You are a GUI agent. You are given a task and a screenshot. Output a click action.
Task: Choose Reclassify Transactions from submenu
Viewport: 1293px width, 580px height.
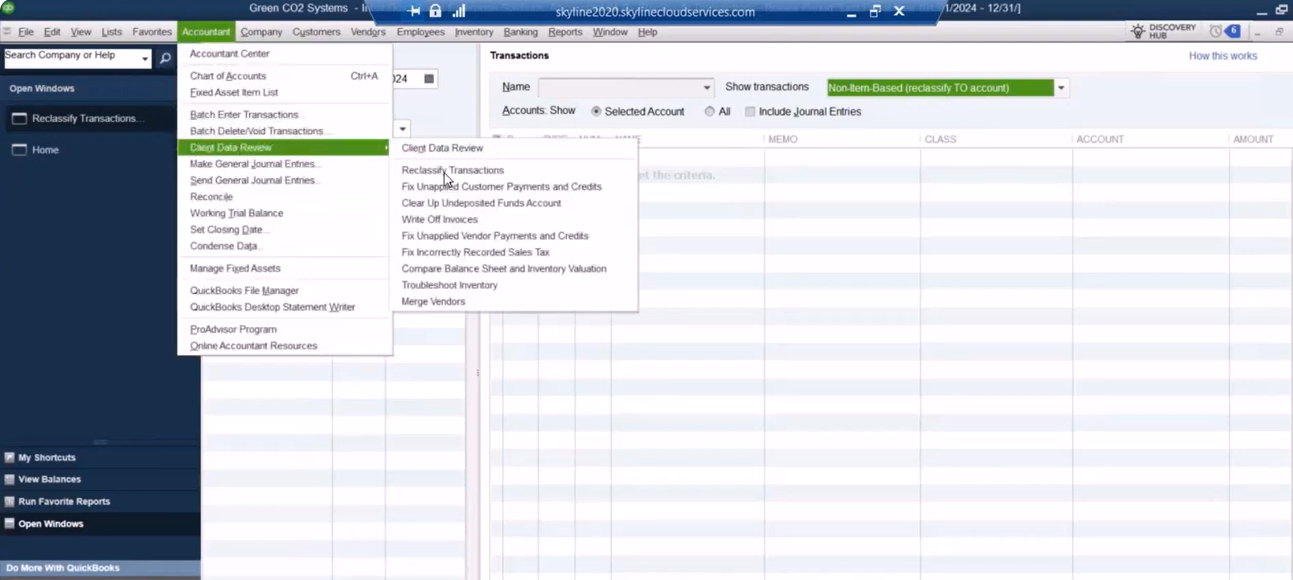pos(452,171)
